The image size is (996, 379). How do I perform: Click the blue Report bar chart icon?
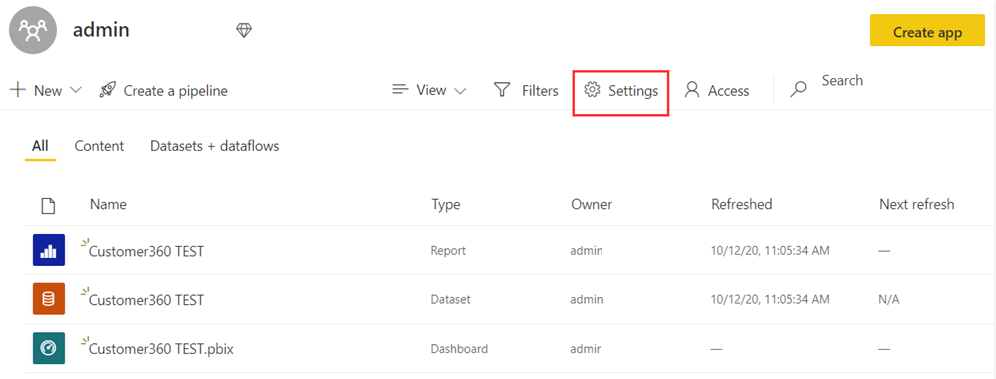tap(49, 250)
